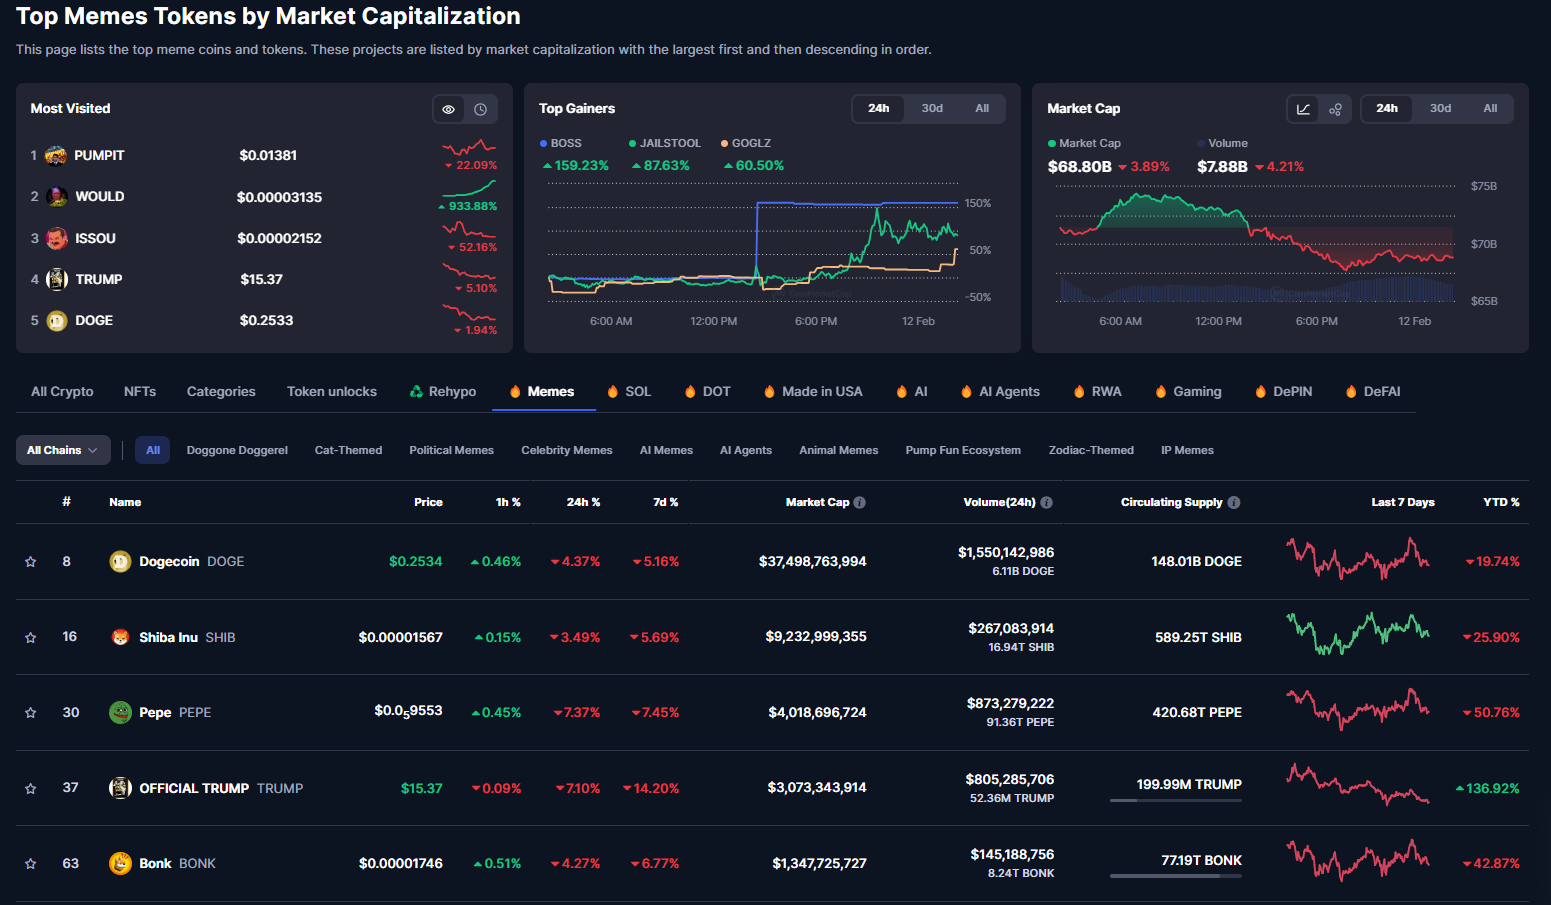Filter by Political Memes

pyautogui.click(x=451, y=451)
